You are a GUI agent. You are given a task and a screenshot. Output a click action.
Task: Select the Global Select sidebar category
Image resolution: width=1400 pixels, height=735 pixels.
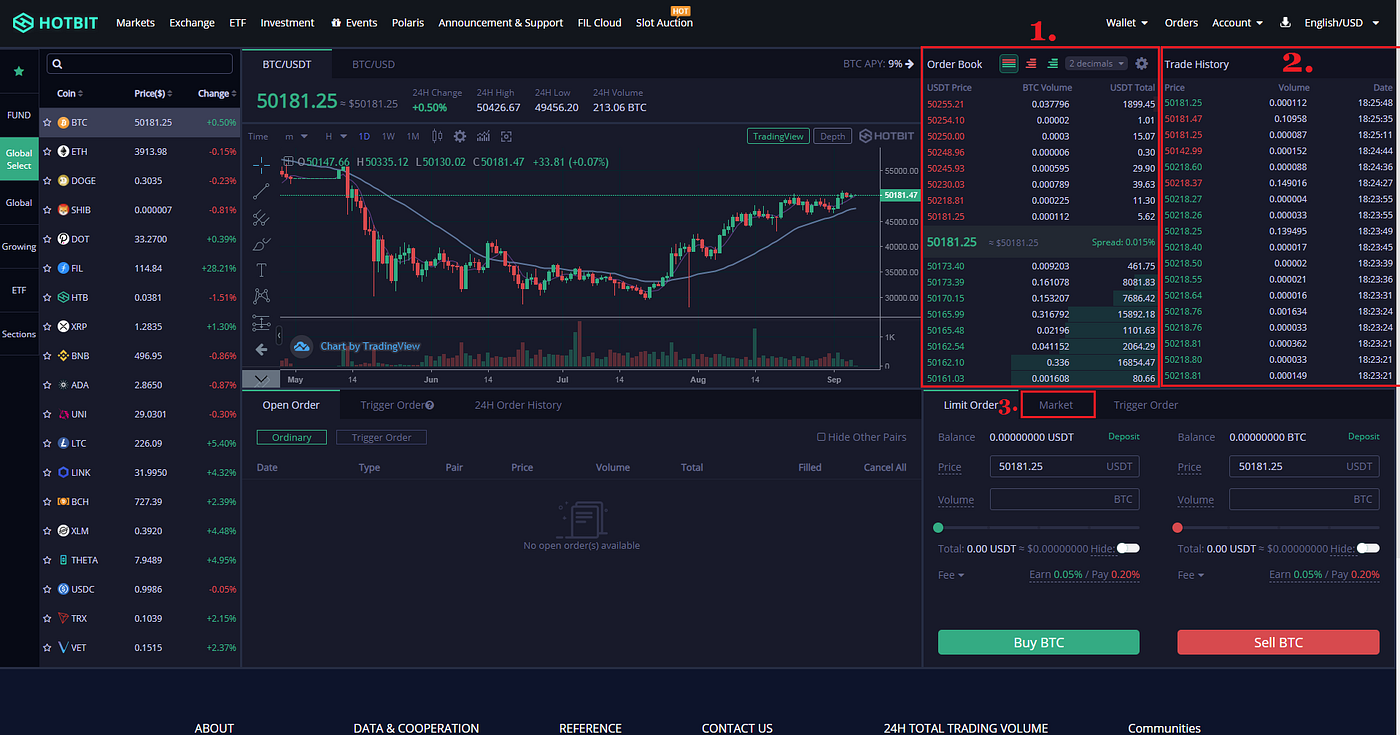coord(19,159)
